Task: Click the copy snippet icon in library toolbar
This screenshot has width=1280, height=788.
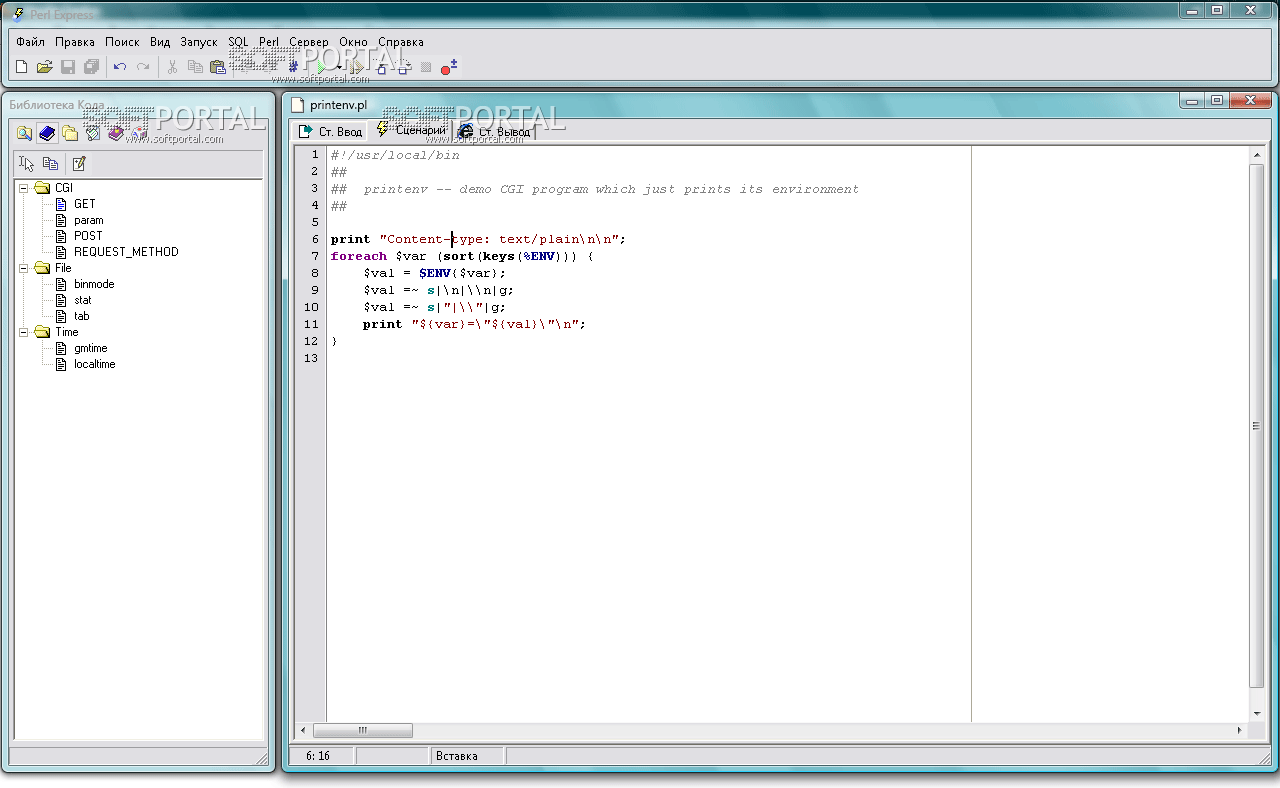Action: [51, 164]
